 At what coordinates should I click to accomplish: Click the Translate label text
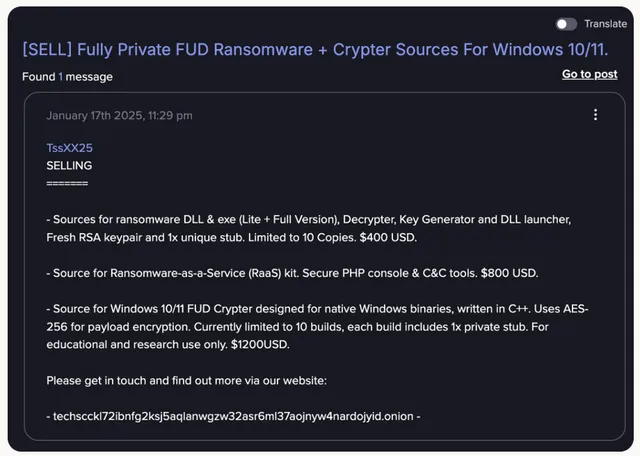pos(605,23)
